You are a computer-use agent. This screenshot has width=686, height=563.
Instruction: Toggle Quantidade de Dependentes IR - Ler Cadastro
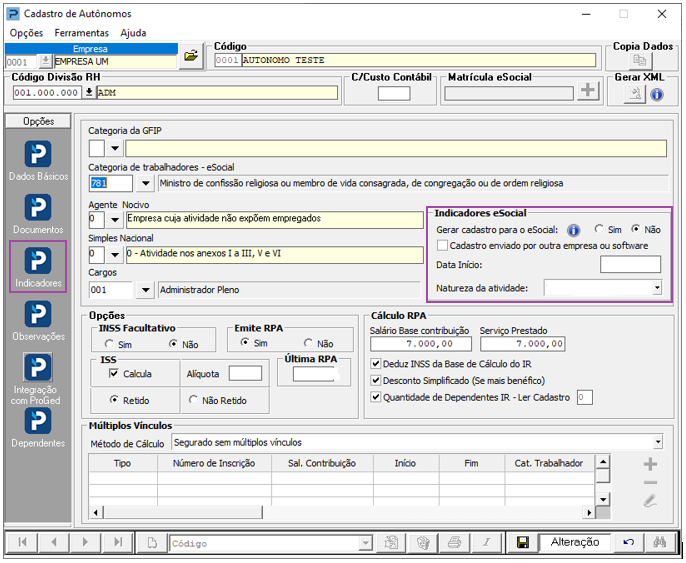(x=375, y=397)
